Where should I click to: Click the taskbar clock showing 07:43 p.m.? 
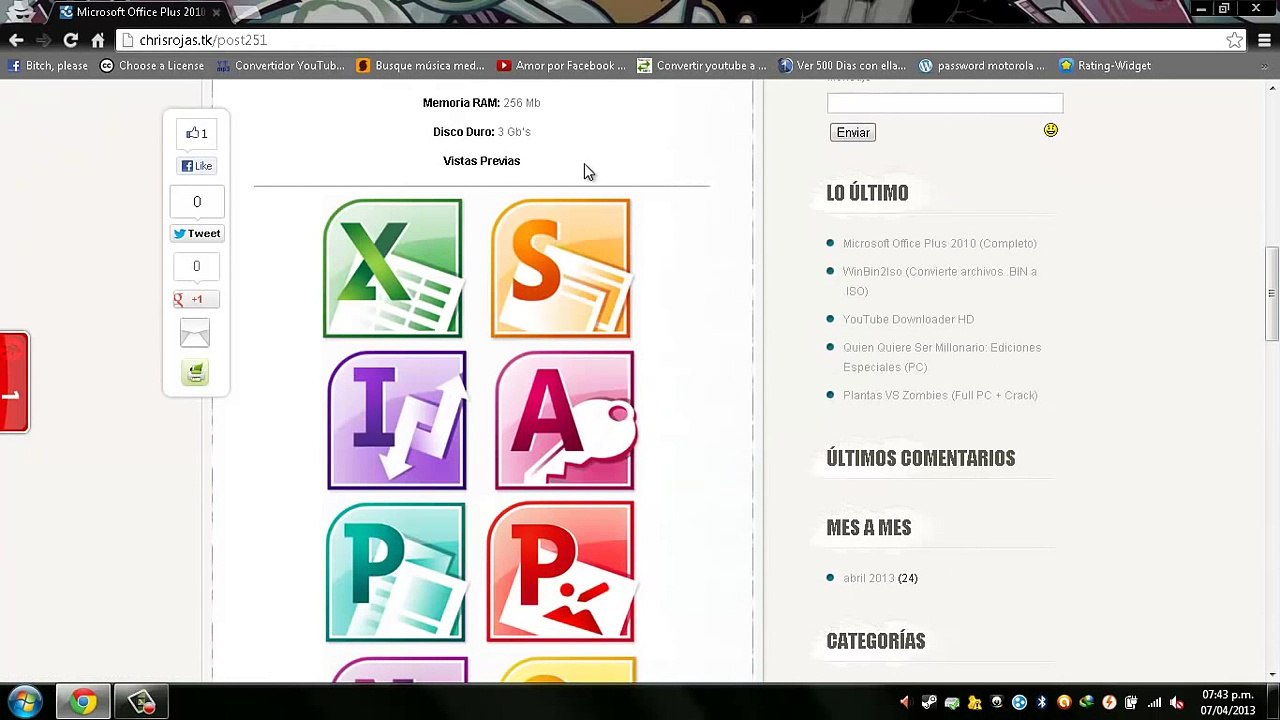1227,702
